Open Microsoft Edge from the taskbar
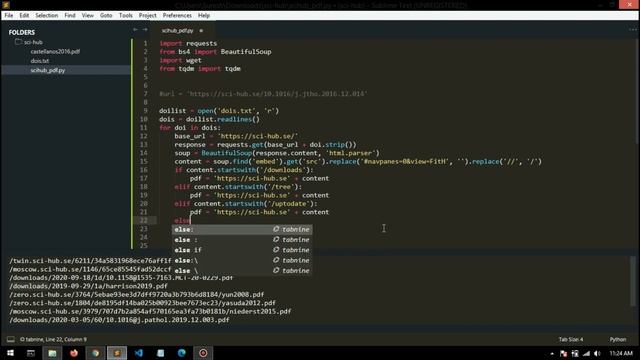The height and width of the screenshot is (360, 640). click(182, 353)
